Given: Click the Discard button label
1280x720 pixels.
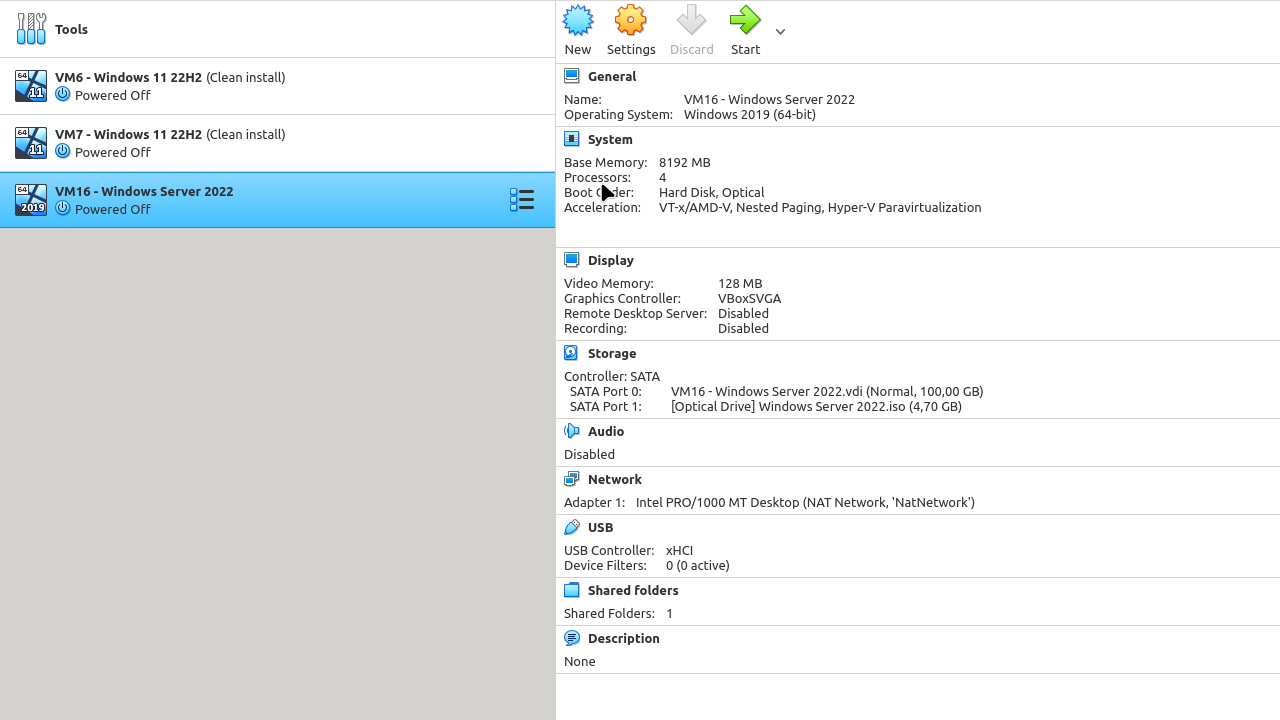Looking at the screenshot, I should 692,49.
